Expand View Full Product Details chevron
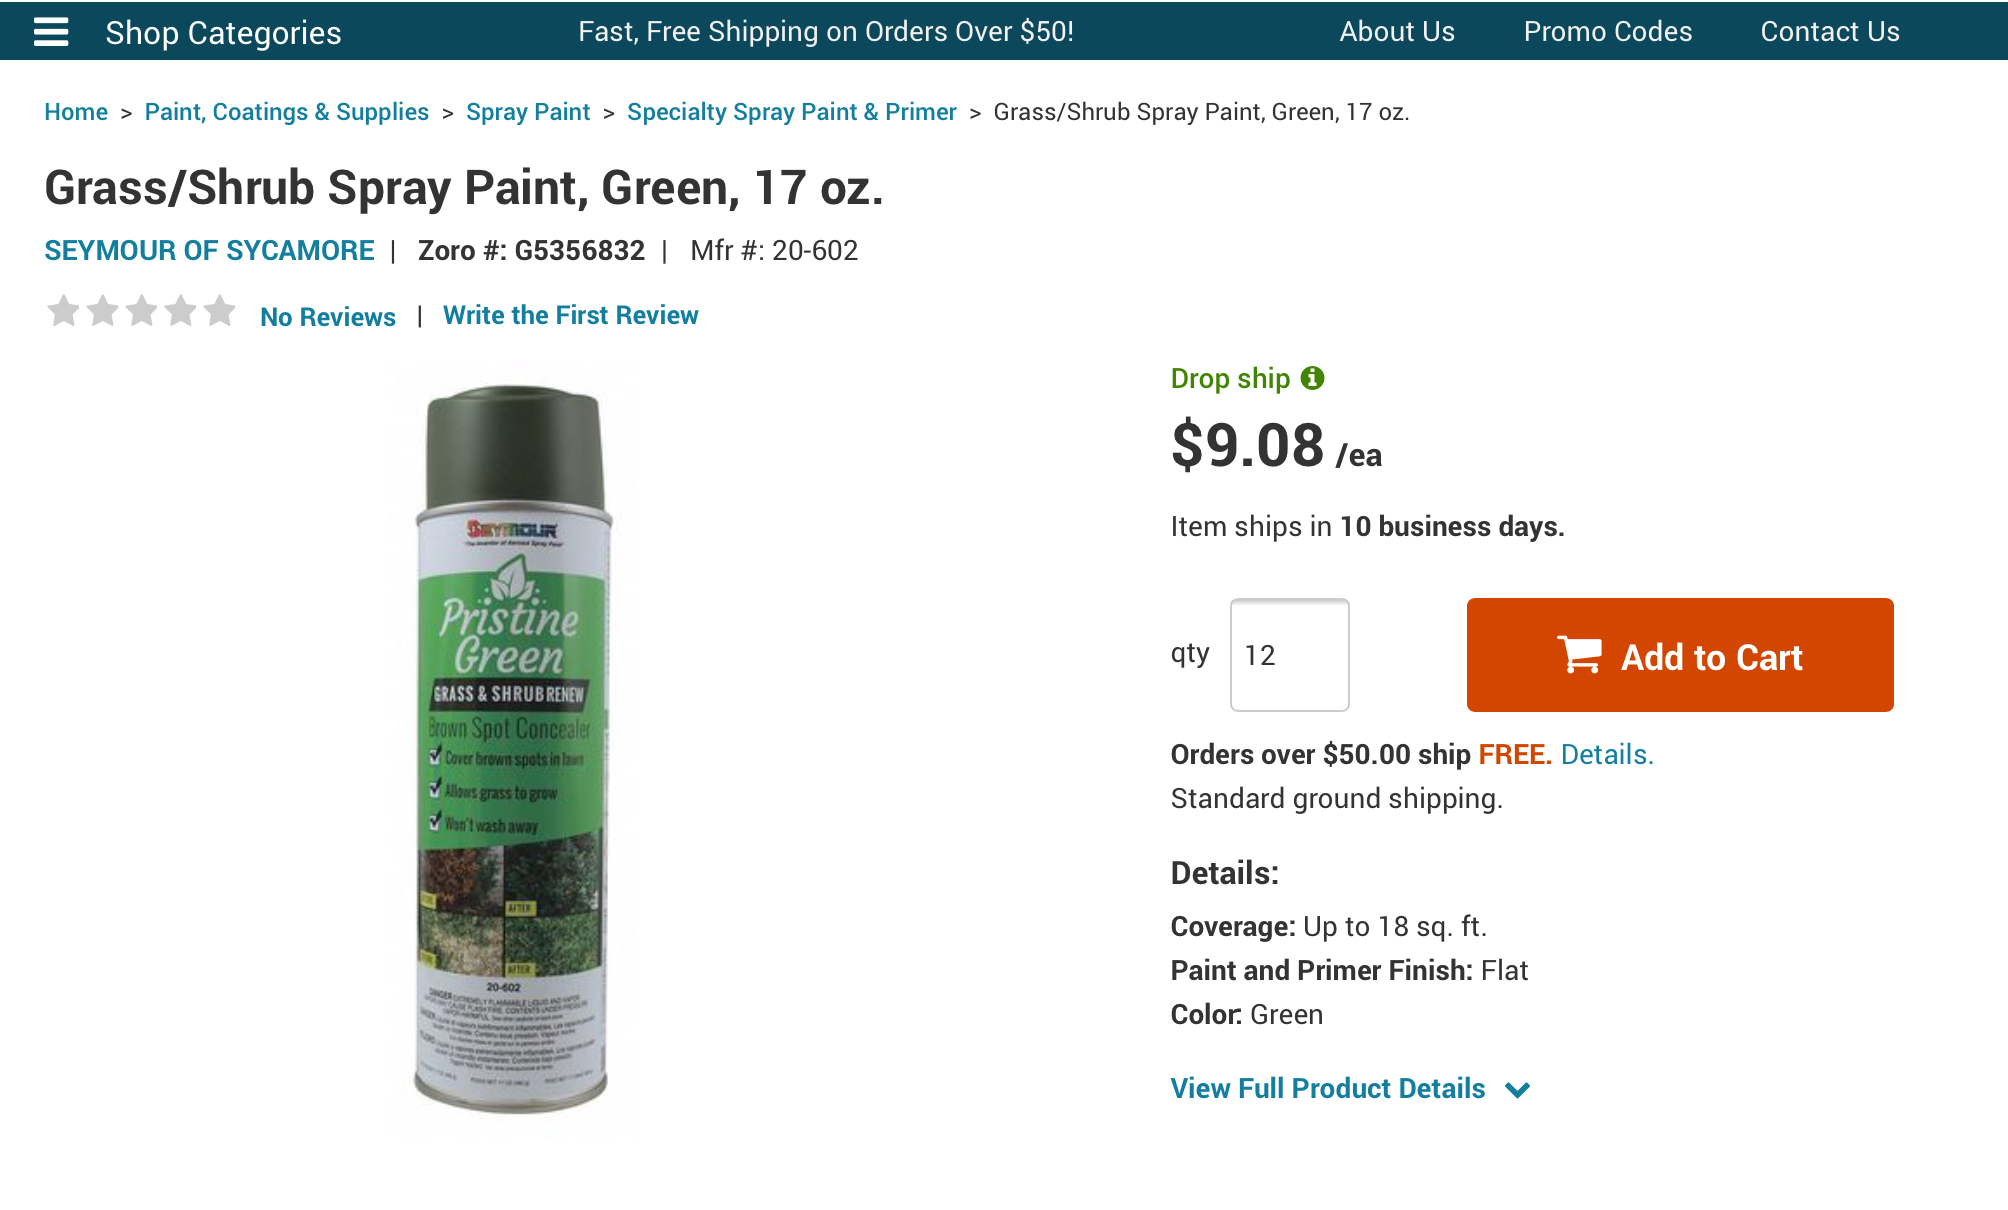The image size is (2008, 1210). pos(1517,1089)
